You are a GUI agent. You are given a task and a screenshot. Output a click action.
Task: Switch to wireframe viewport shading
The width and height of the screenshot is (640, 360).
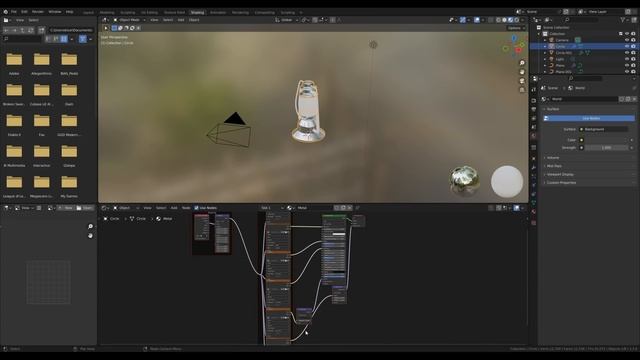point(498,20)
